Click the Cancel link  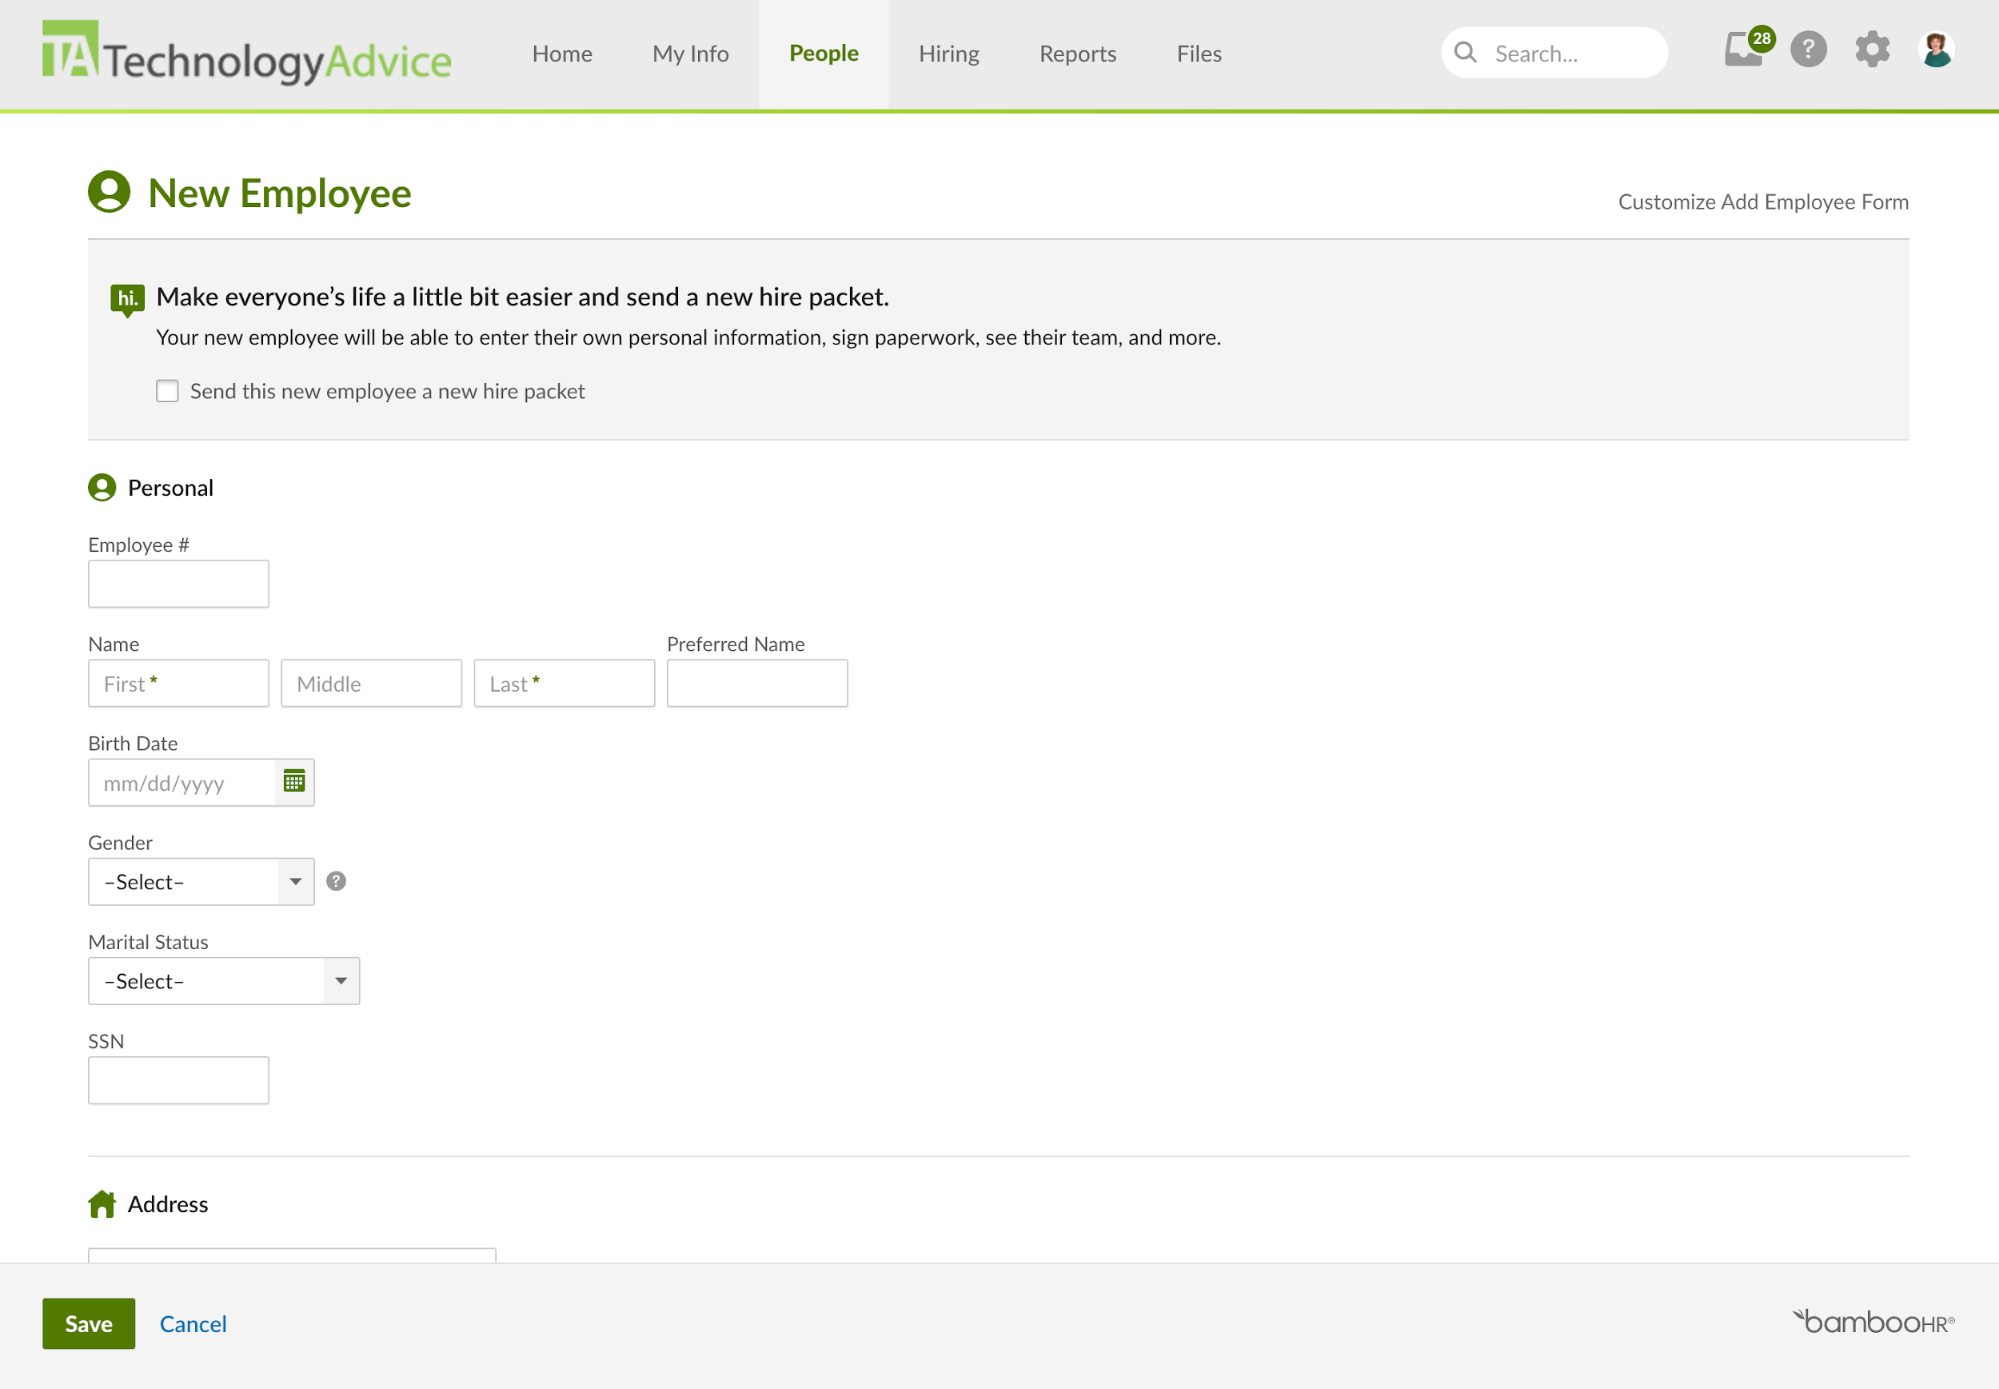click(193, 1323)
